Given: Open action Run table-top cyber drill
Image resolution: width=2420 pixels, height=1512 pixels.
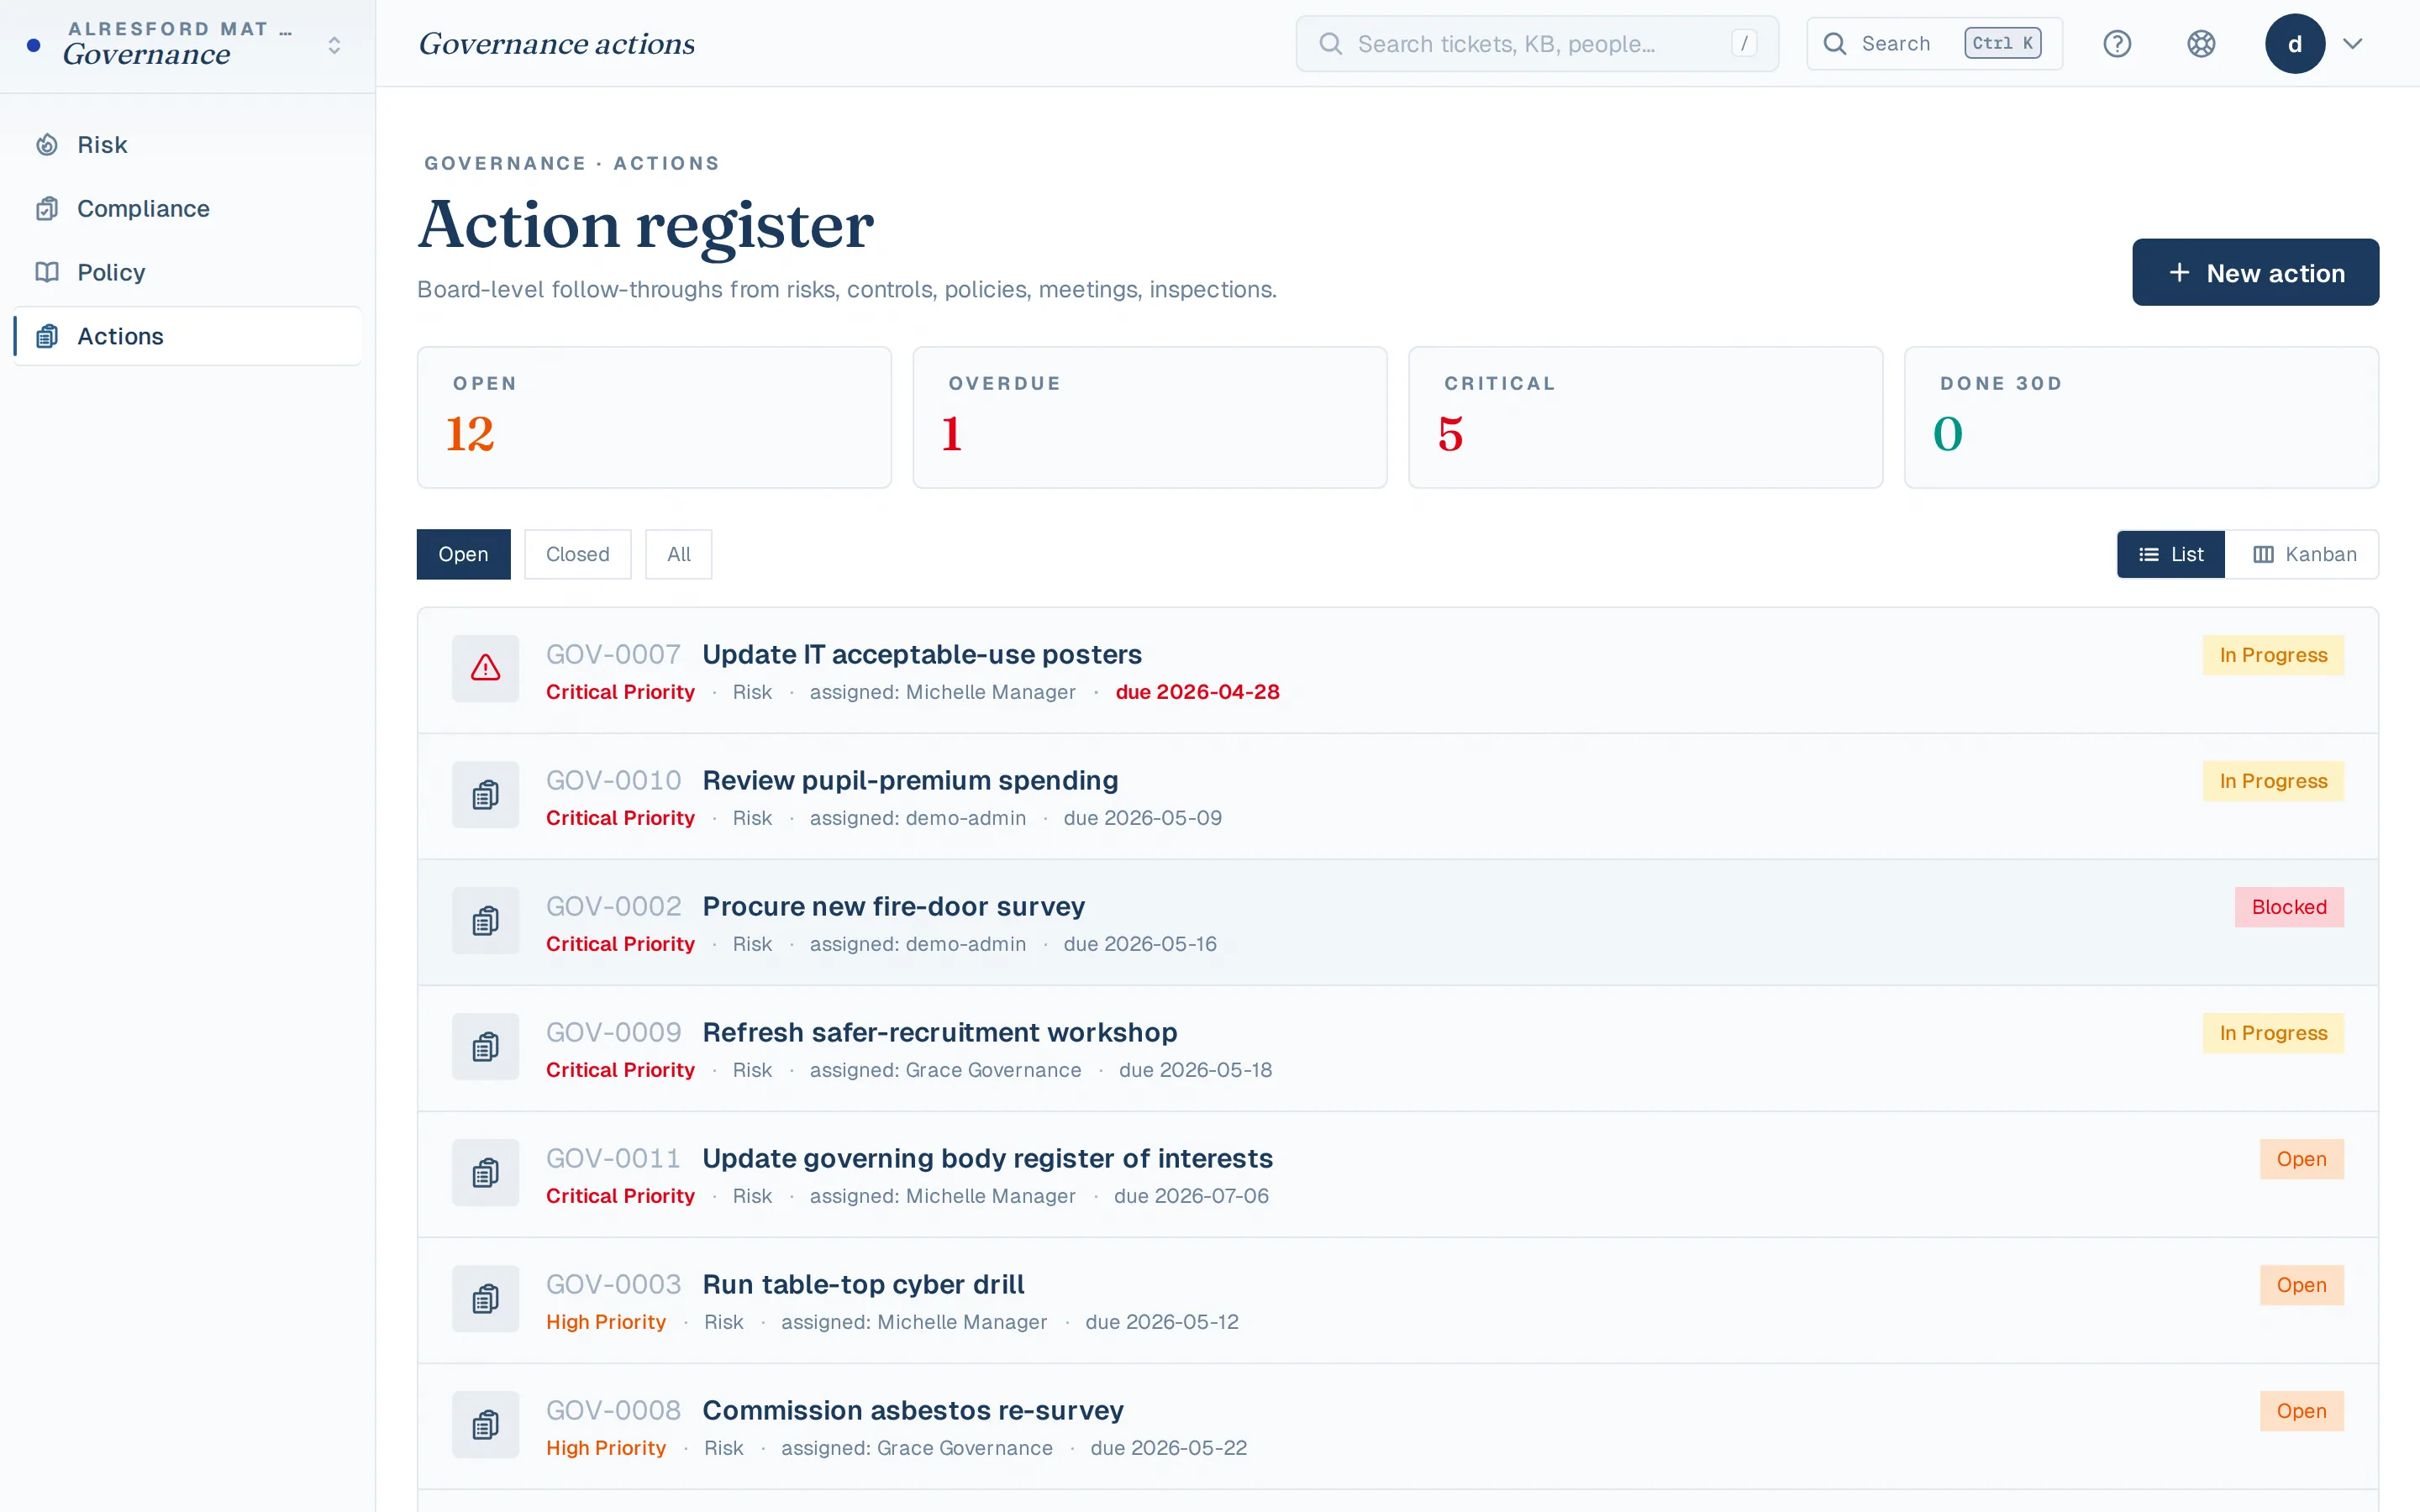Looking at the screenshot, I should coord(863,1284).
